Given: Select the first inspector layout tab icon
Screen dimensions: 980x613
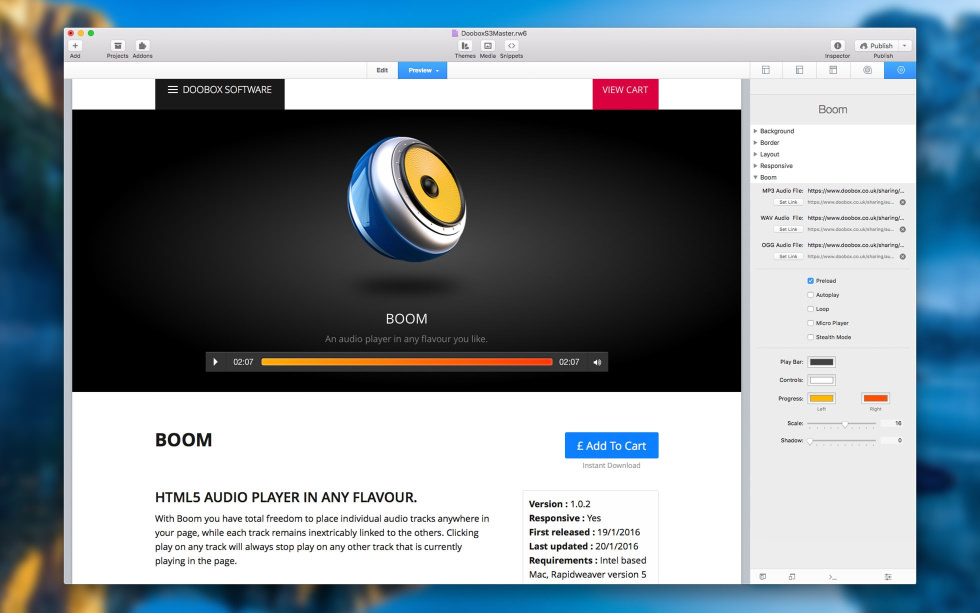Looking at the screenshot, I should [766, 70].
